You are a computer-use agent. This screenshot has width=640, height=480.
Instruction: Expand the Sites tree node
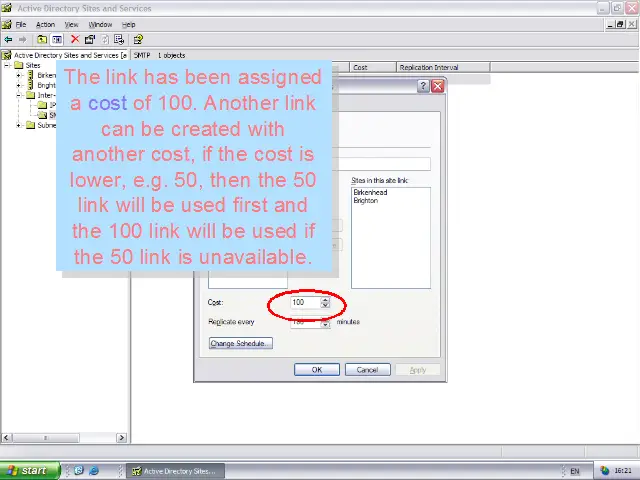pos(7,65)
